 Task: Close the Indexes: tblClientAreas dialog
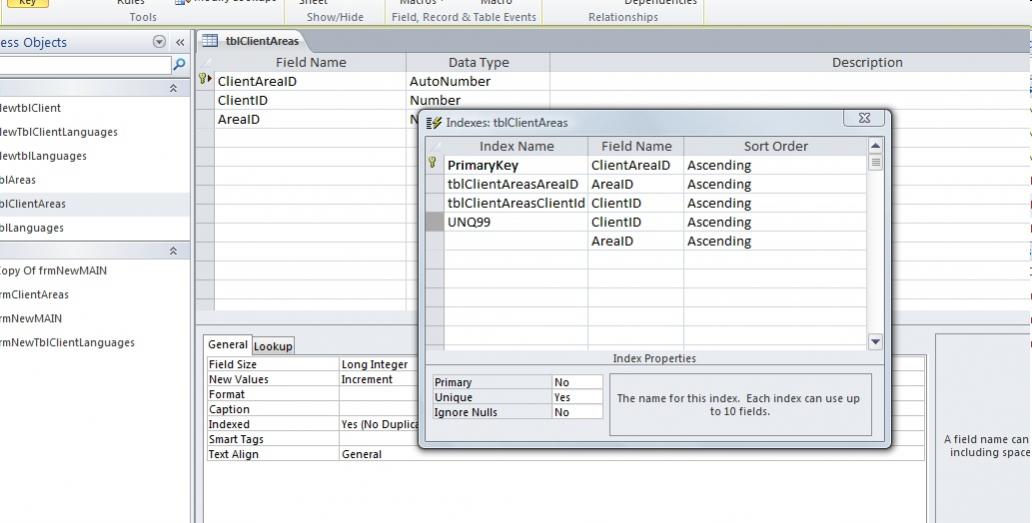pyautogui.click(x=864, y=118)
